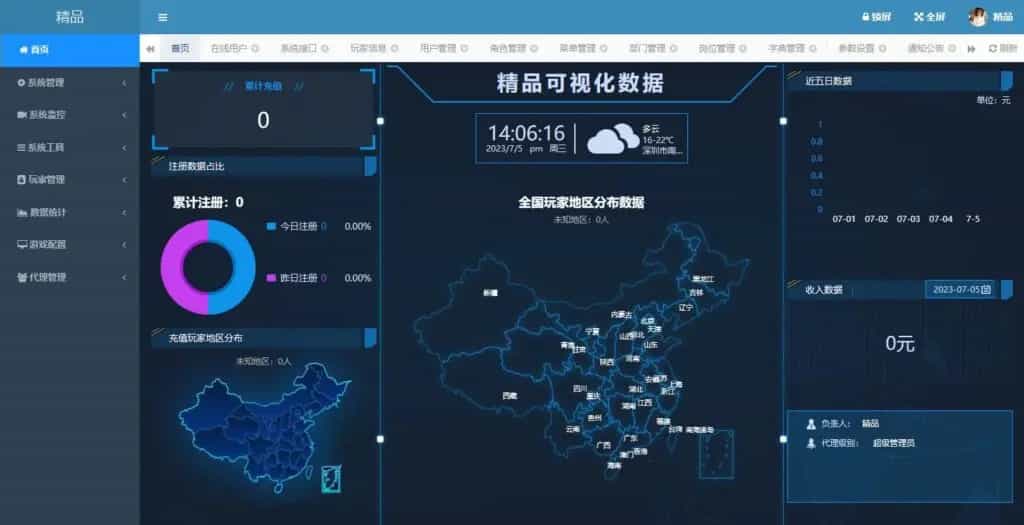The height and width of the screenshot is (525, 1024).
Task: Click the 2023-07-05 date input field
Action: (x=955, y=290)
